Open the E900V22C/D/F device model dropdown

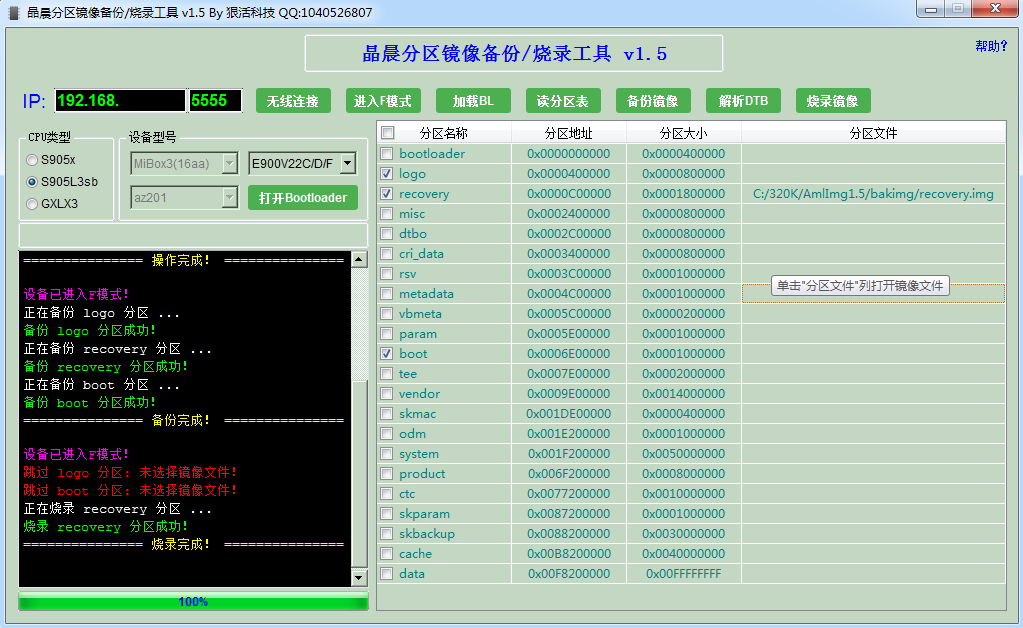pyautogui.click(x=303, y=164)
